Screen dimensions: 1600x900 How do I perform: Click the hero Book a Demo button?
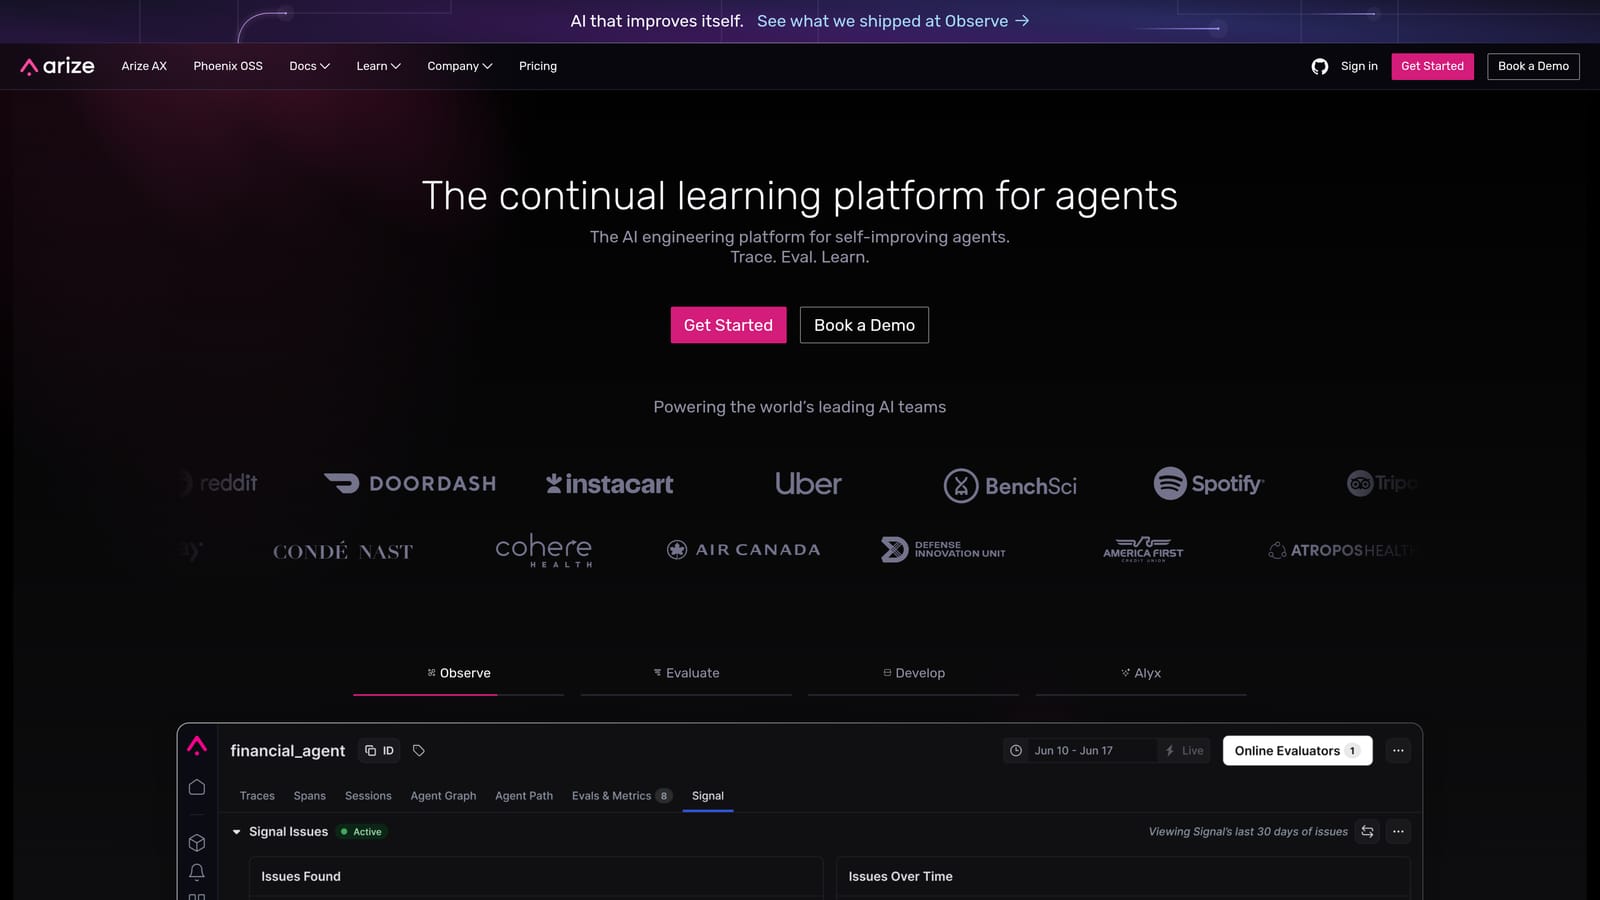pyautogui.click(x=864, y=325)
